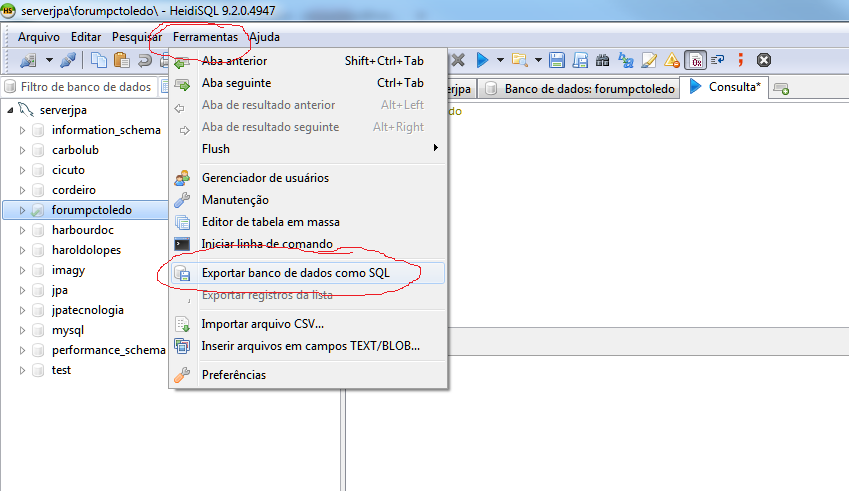Collapse the serverjpa tree node
The width and height of the screenshot is (849, 491).
tap(10, 110)
